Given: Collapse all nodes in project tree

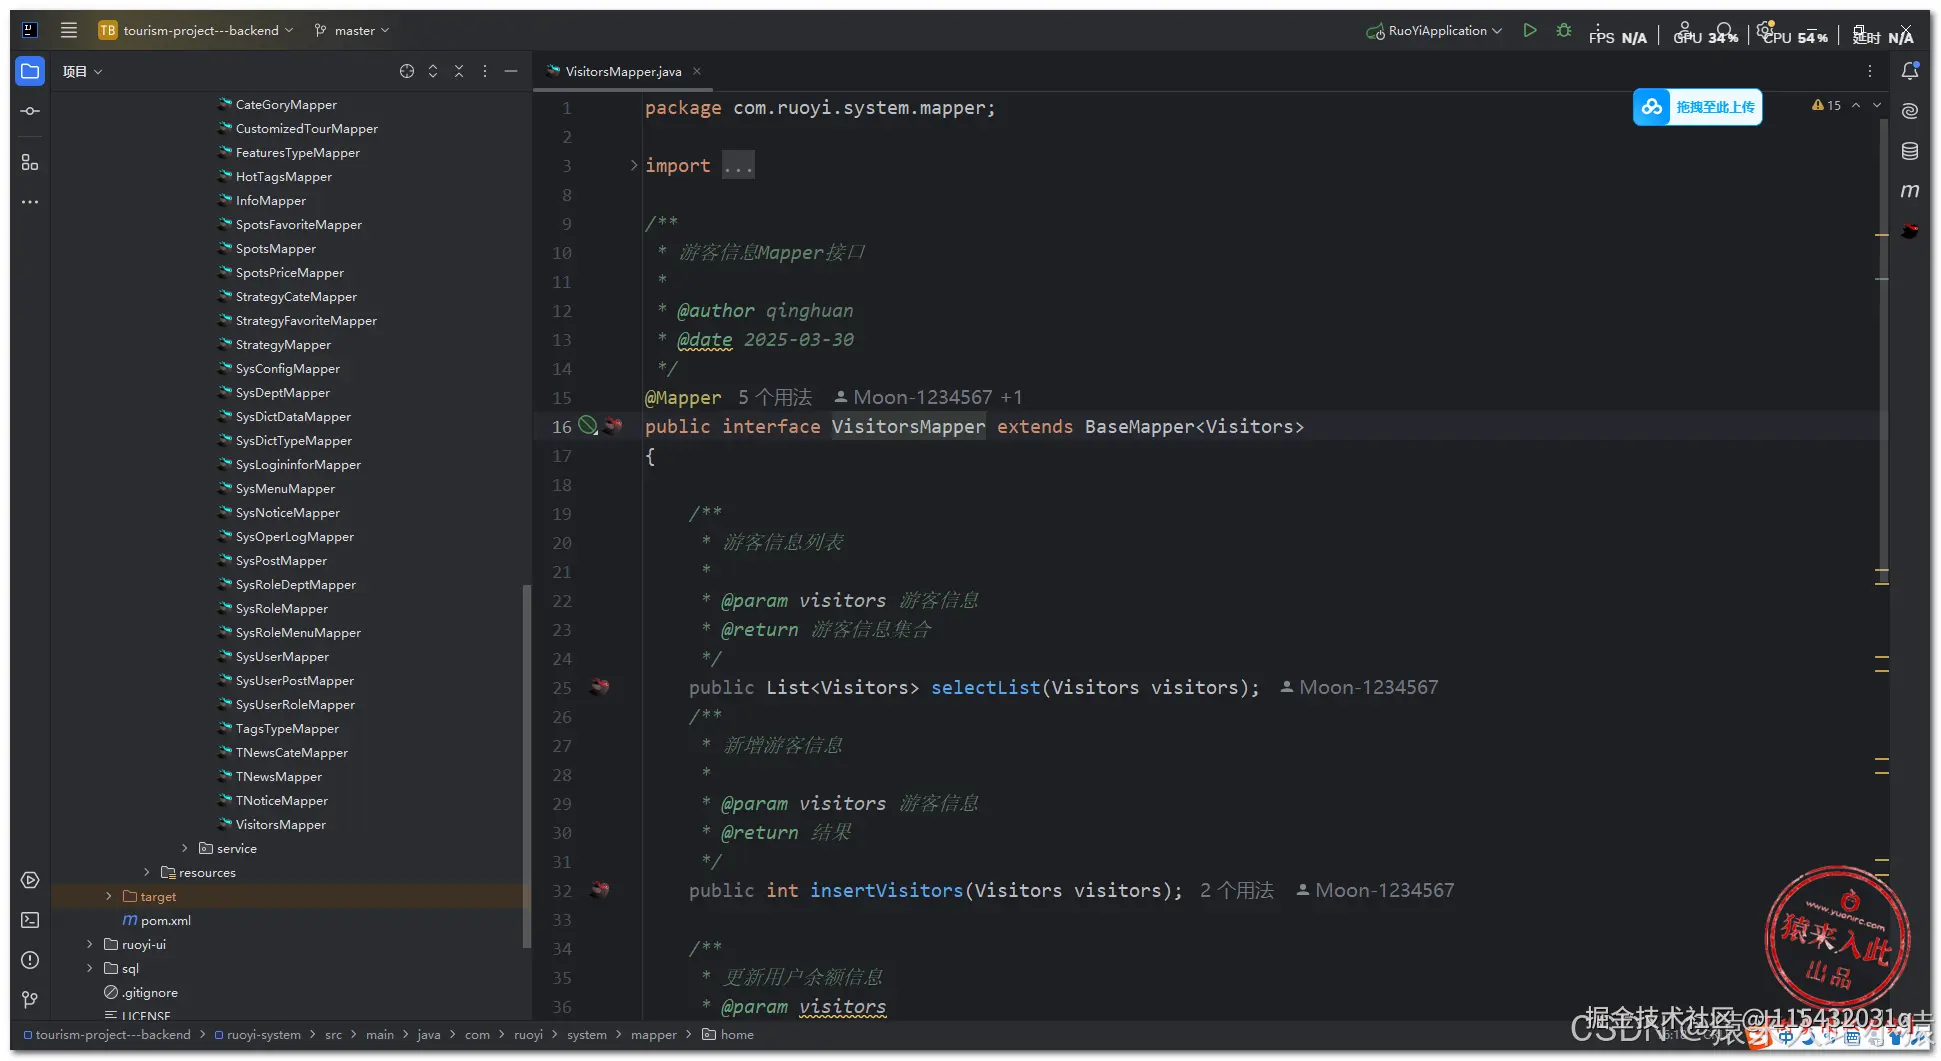Looking at the screenshot, I should 459,71.
